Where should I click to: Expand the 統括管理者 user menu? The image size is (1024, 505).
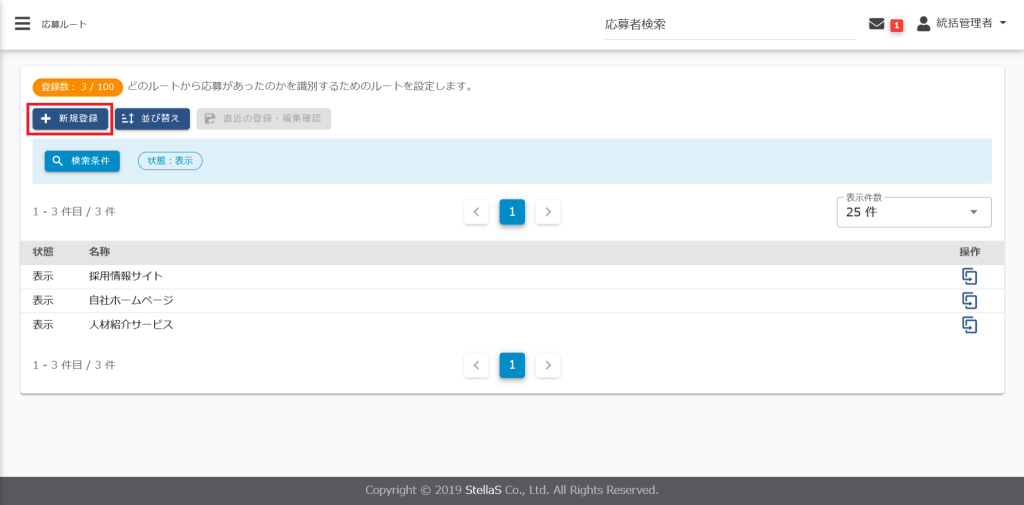coord(962,24)
